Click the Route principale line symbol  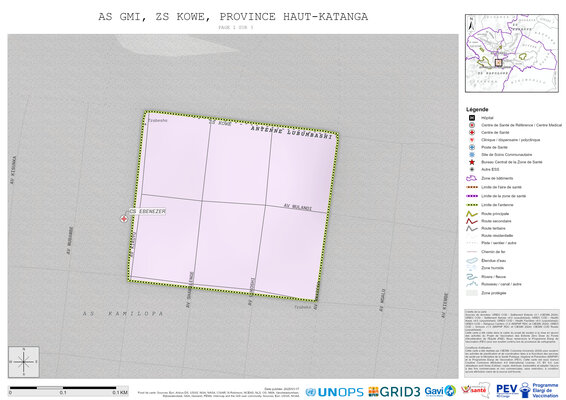coord(471,214)
